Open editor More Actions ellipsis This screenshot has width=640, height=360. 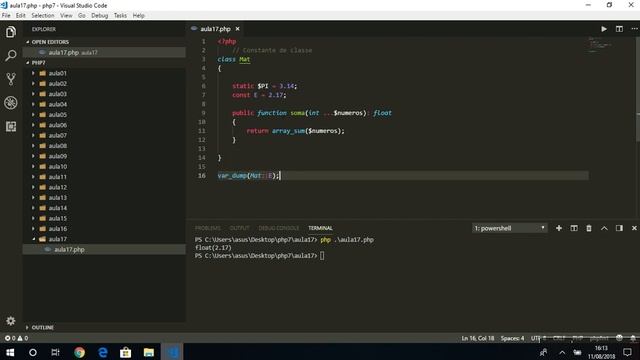[x=634, y=29]
